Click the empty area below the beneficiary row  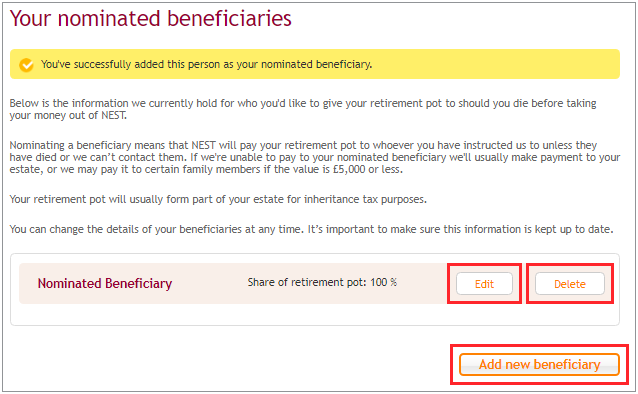315,314
